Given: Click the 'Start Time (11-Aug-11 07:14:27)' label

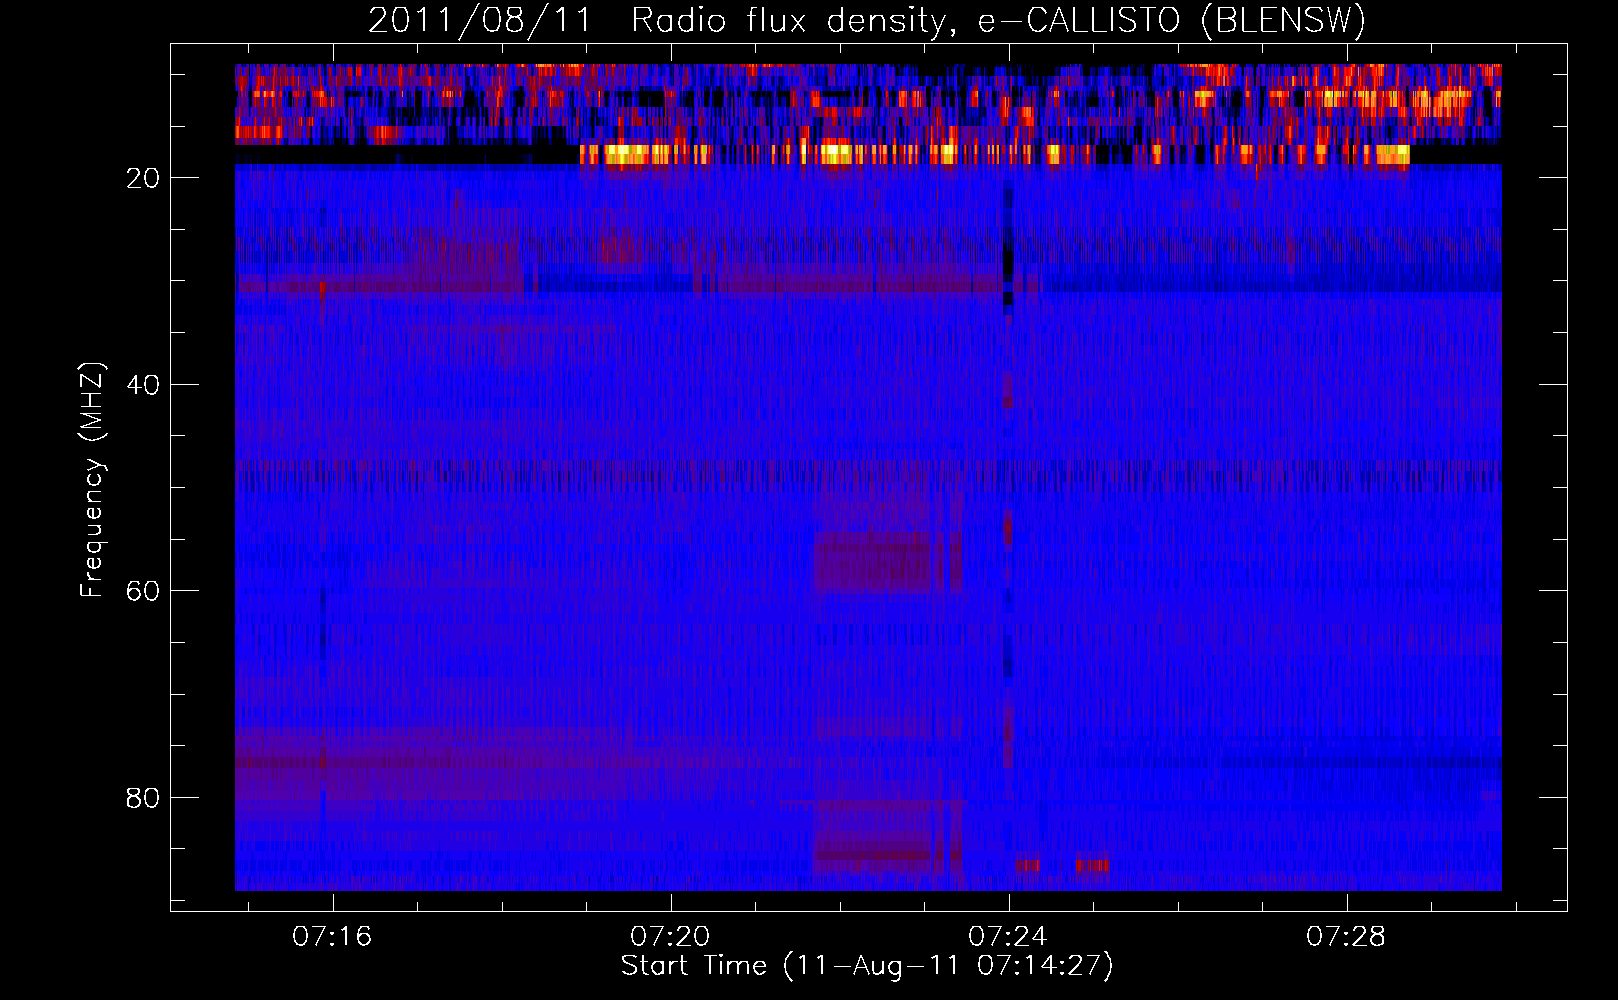Looking at the screenshot, I should point(867,966).
